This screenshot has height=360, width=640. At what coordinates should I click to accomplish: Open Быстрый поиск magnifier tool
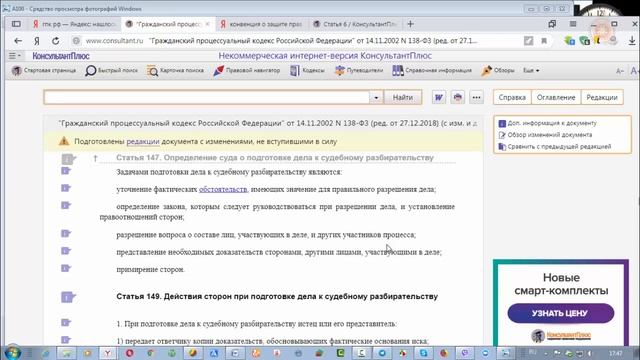pyautogui.click(x=111, y=71)
